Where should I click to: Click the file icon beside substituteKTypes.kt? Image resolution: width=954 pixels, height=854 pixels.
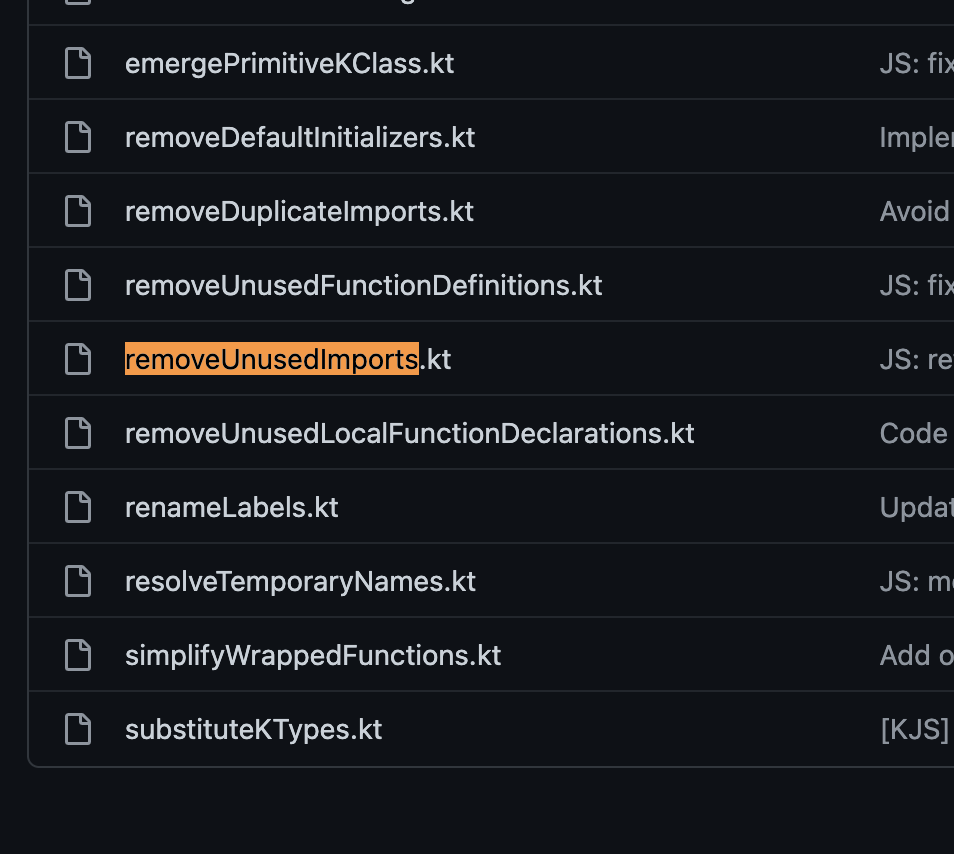point(77,728)
